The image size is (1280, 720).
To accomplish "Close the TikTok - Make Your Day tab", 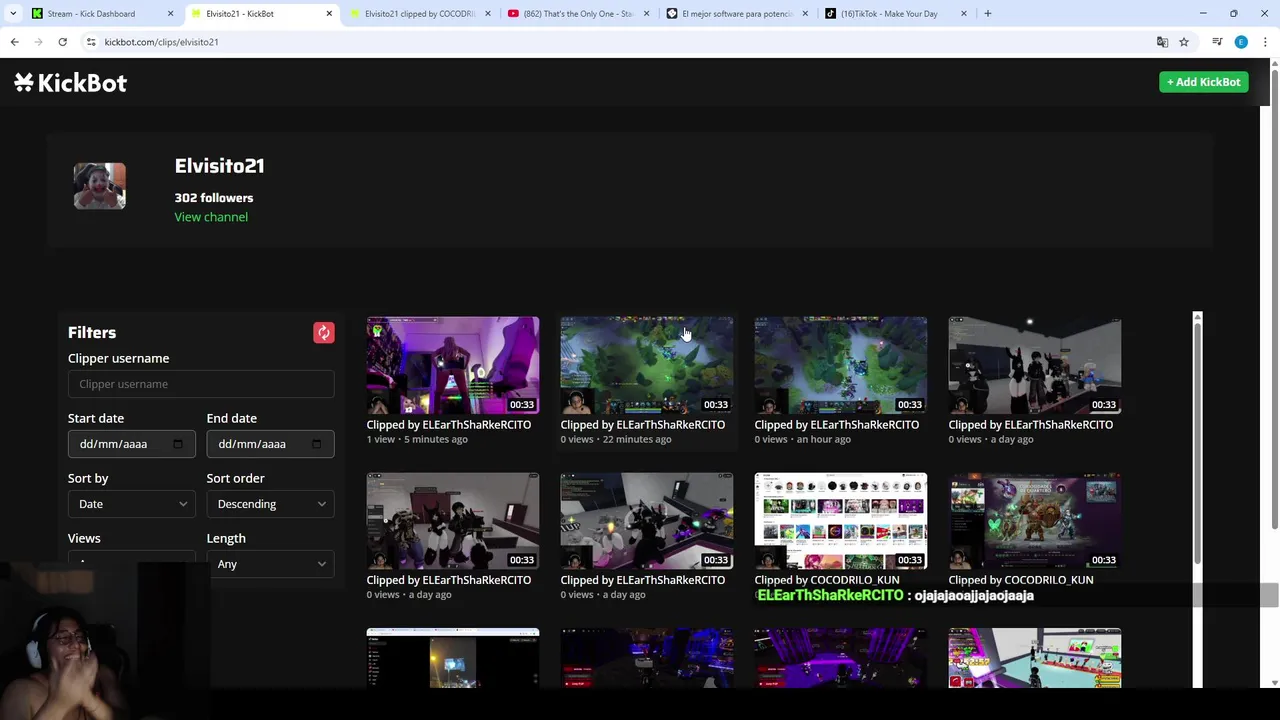I will (963, 14).
